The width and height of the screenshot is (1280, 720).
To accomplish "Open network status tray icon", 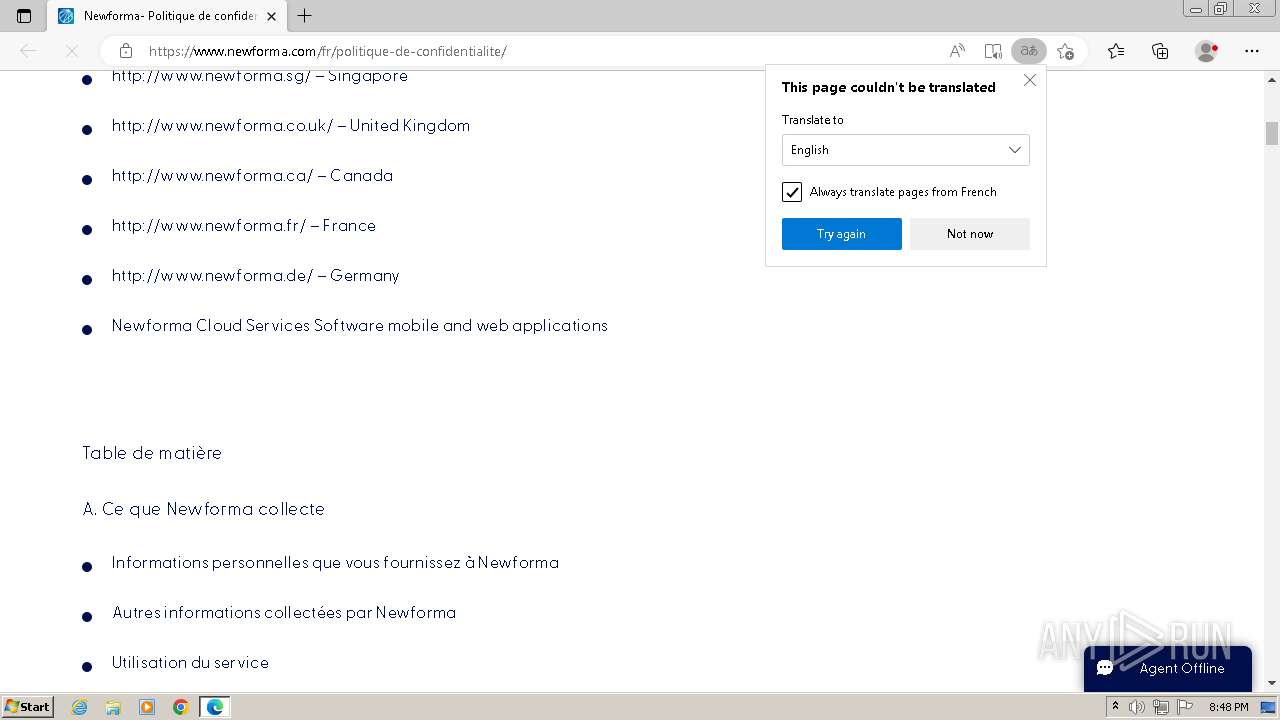I will coord(1160,707).
